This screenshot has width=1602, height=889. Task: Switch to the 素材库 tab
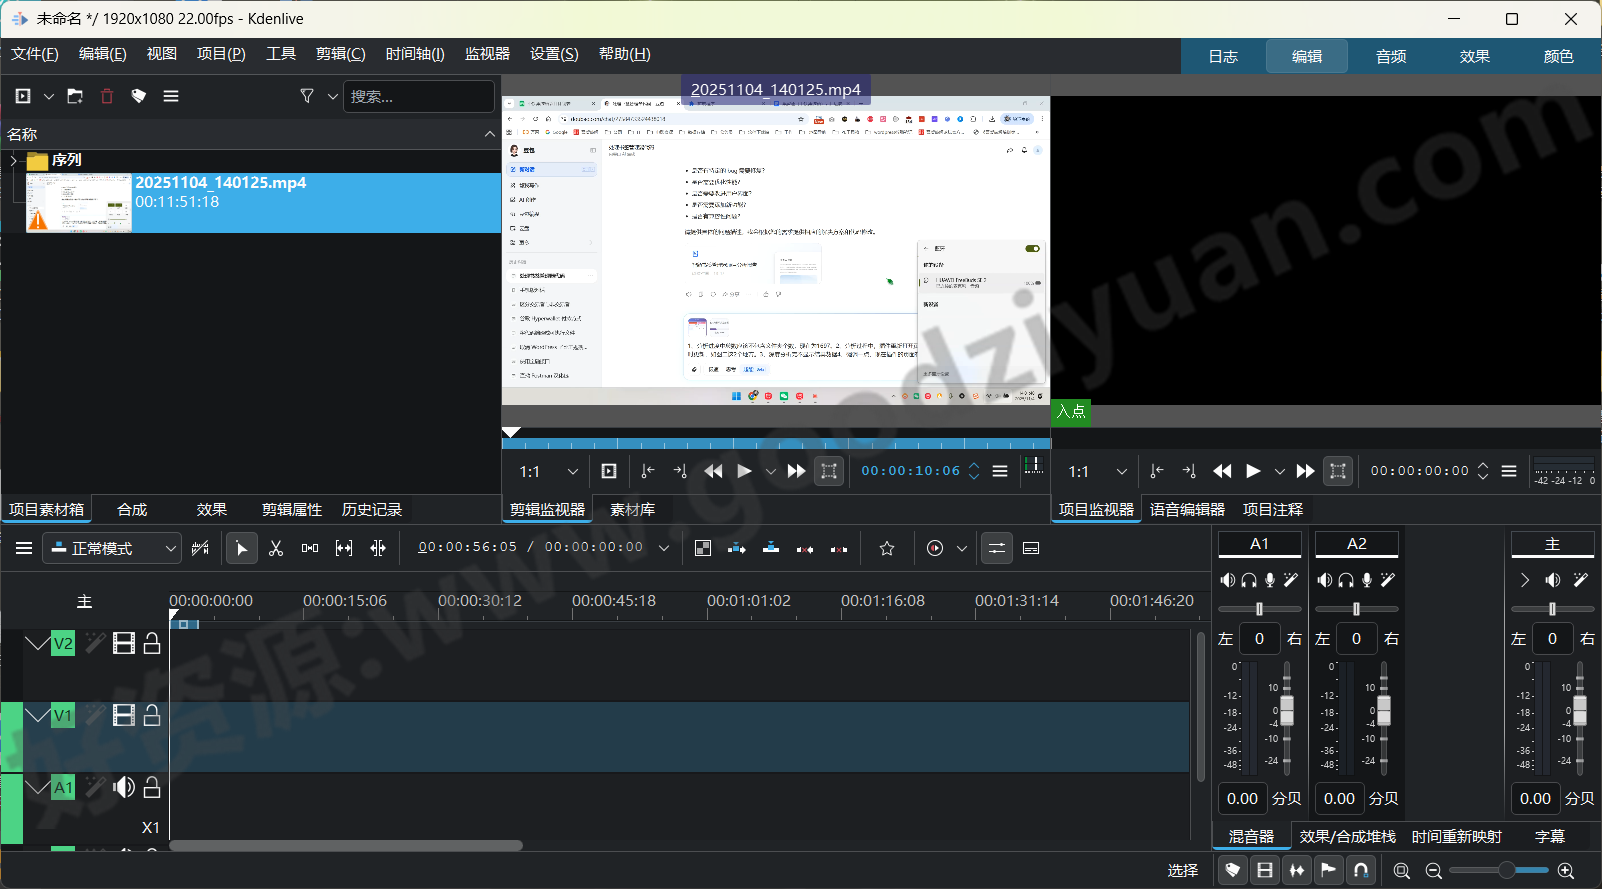(x=632, y=509)
